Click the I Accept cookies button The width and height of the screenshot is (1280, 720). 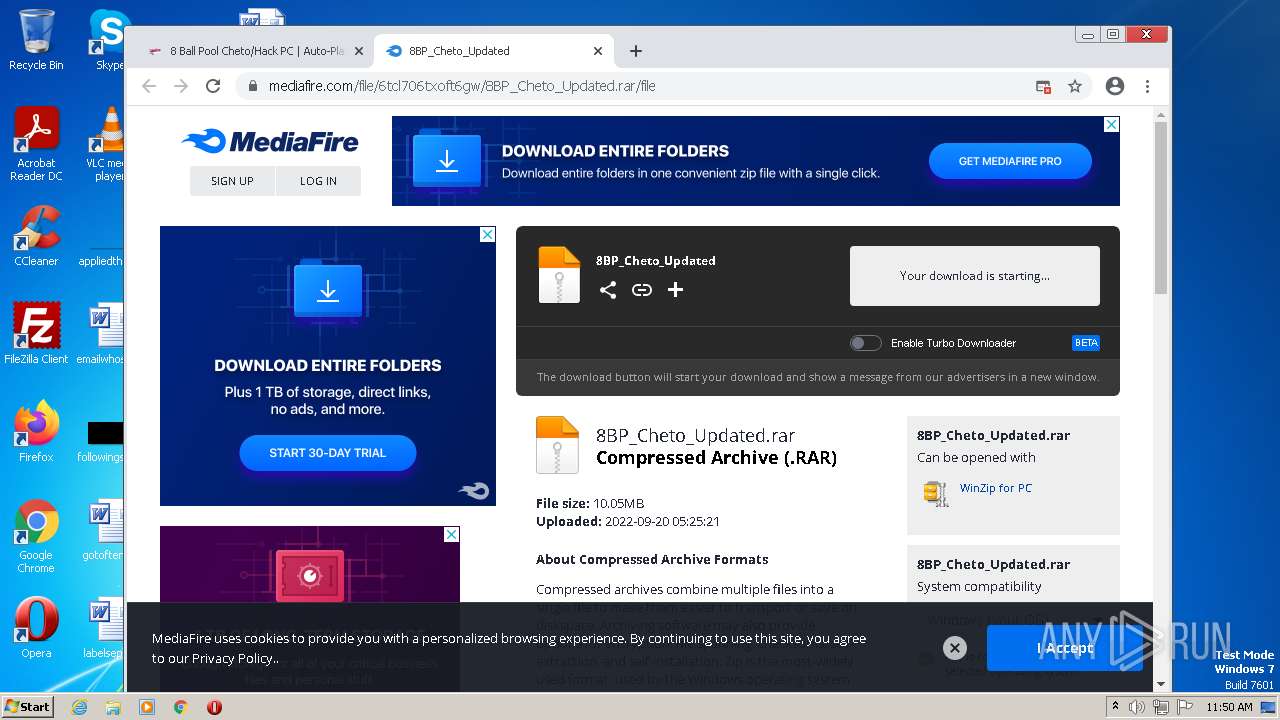pyautogui.click(x=1064, y=648)
